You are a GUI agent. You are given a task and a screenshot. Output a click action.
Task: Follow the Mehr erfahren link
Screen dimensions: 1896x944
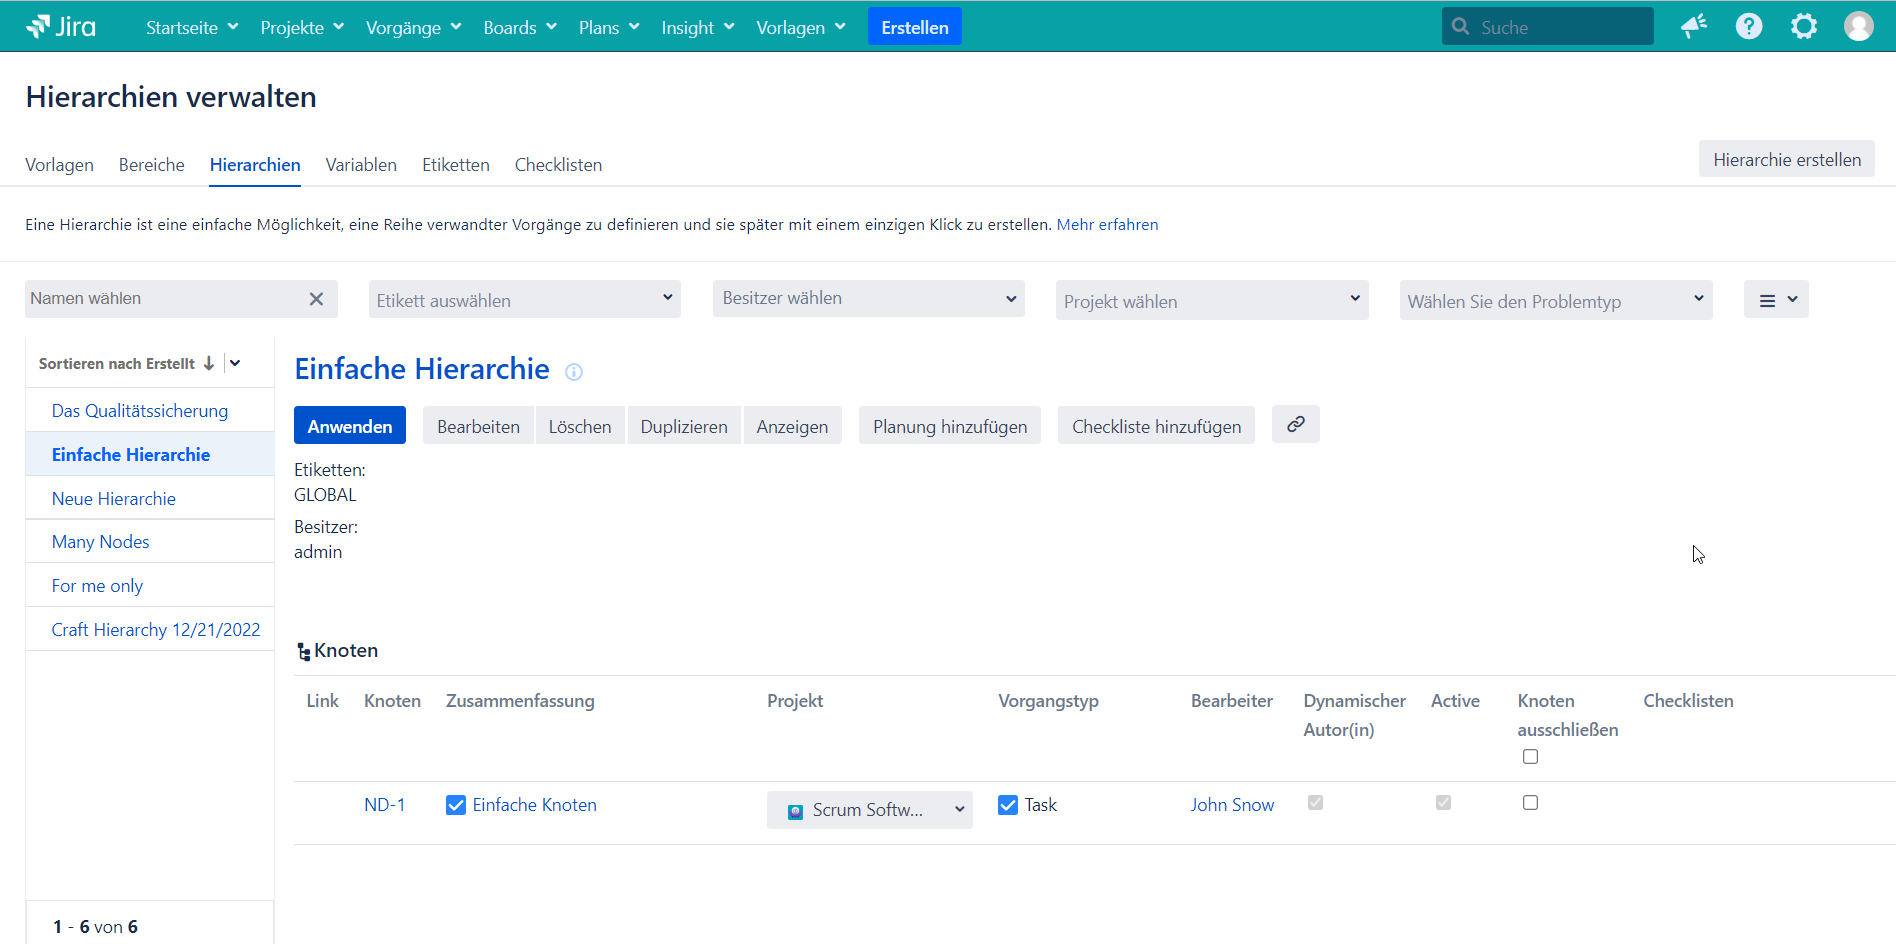click(1107, 225)
